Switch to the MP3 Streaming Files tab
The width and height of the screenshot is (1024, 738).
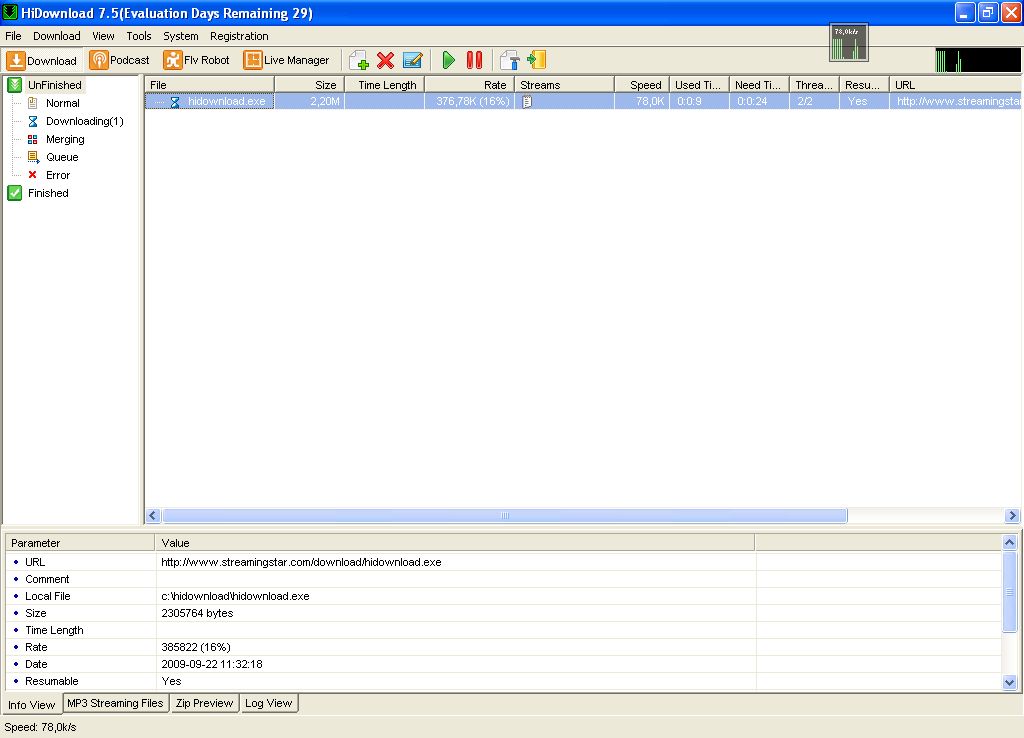[x=115, y=703]
